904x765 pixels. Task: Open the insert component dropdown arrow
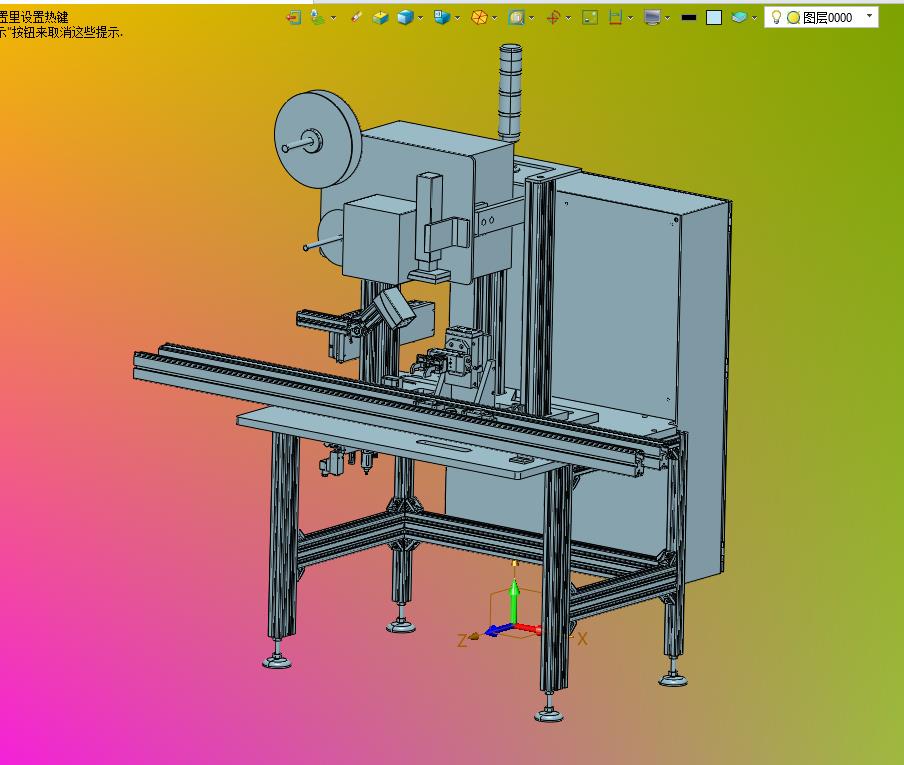(x=333, y=18)
